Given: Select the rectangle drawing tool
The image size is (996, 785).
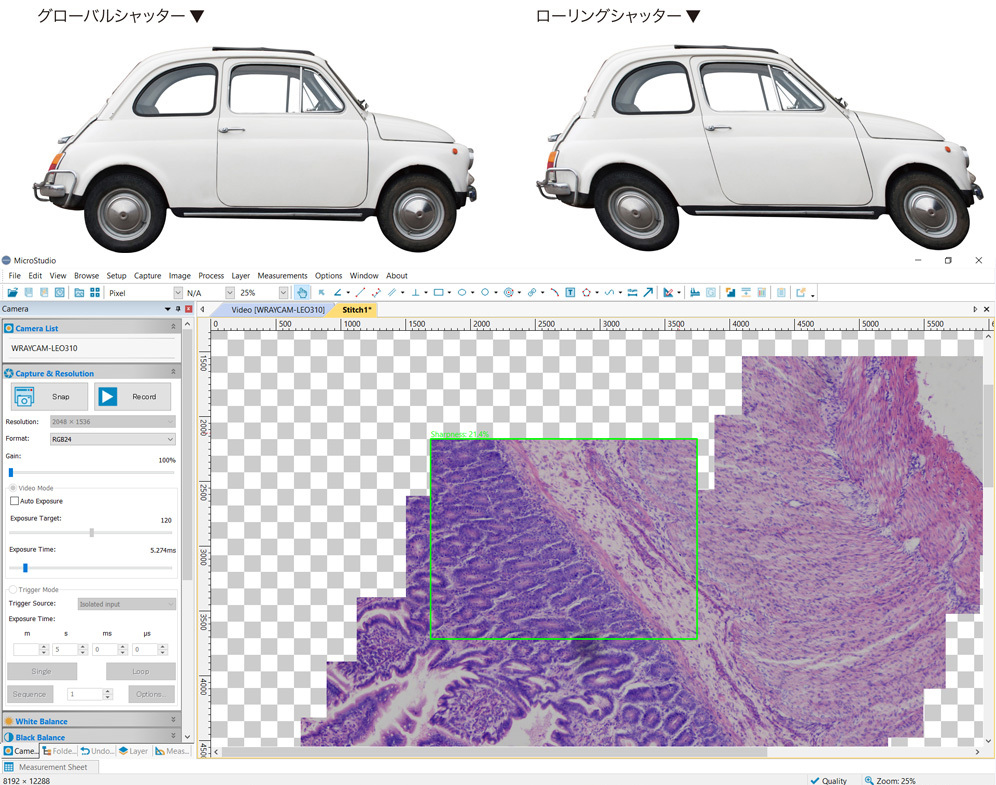Looking at the screenshot, I should pyautogui.click(x=438, y=293).
